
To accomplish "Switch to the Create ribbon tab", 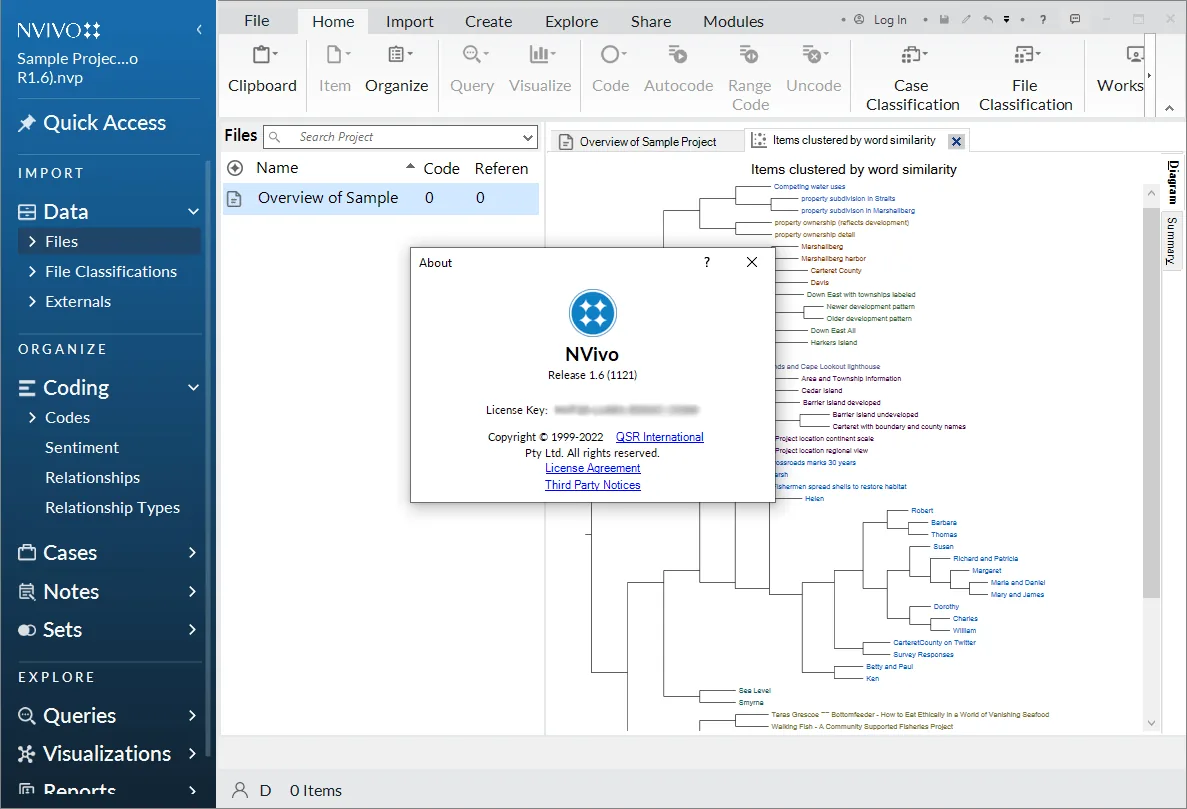I will (488, 21).
